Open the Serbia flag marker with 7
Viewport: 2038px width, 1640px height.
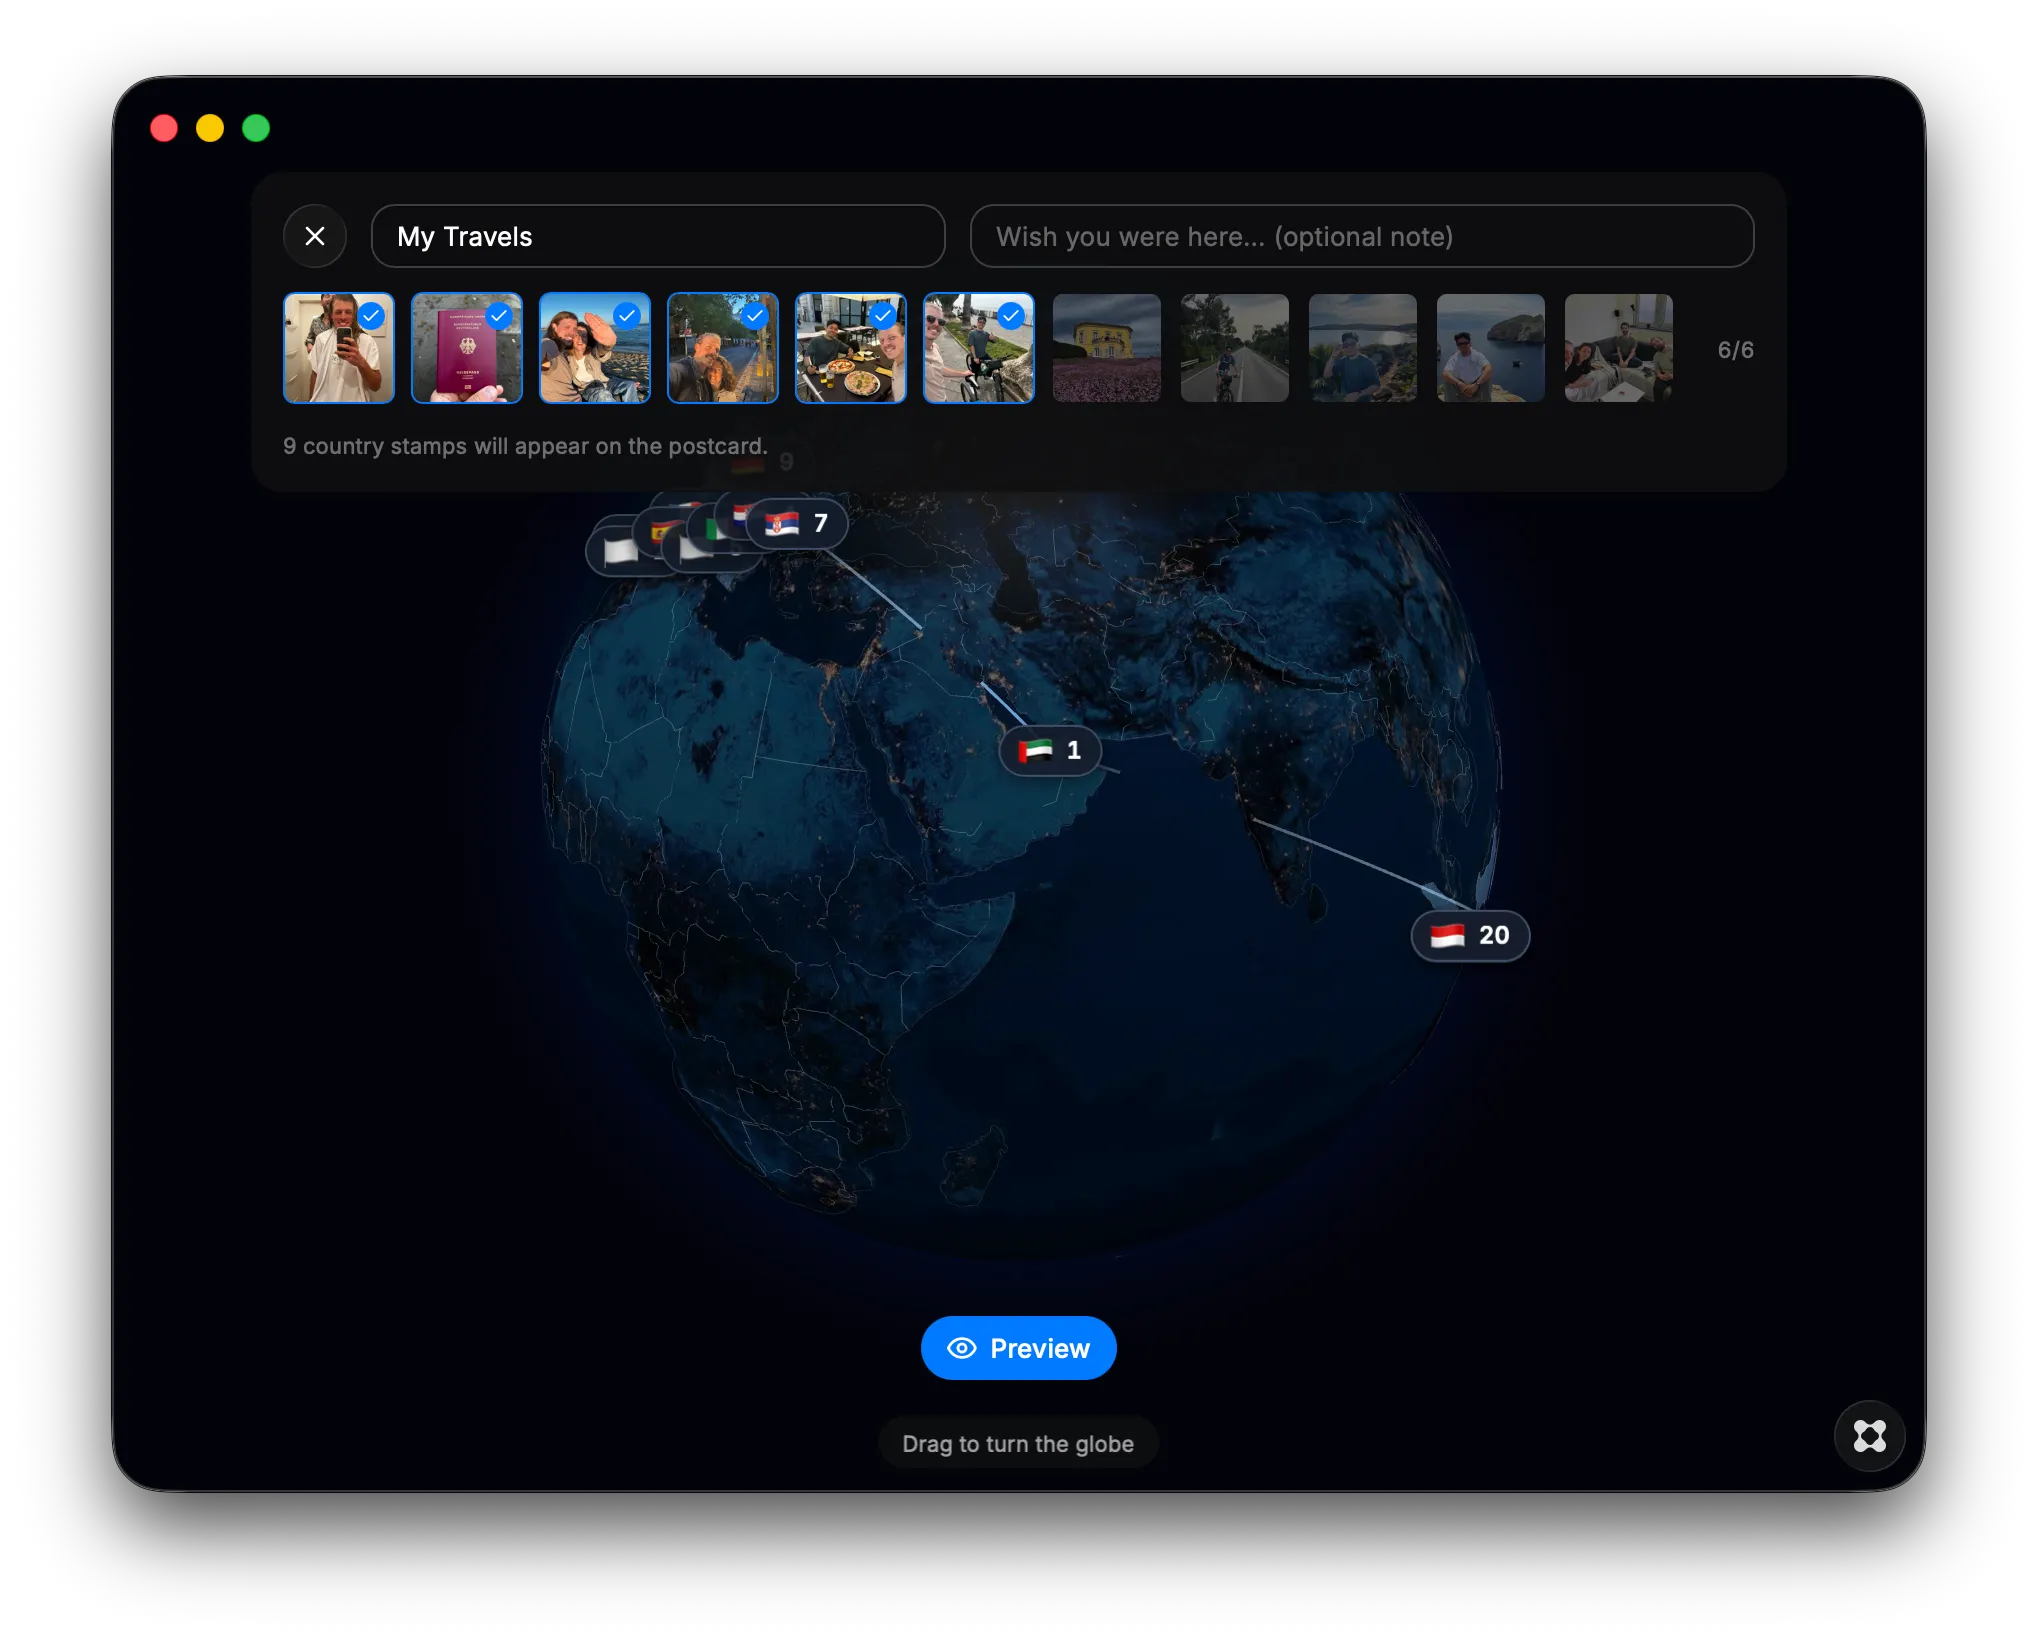[x=797, y=523]
